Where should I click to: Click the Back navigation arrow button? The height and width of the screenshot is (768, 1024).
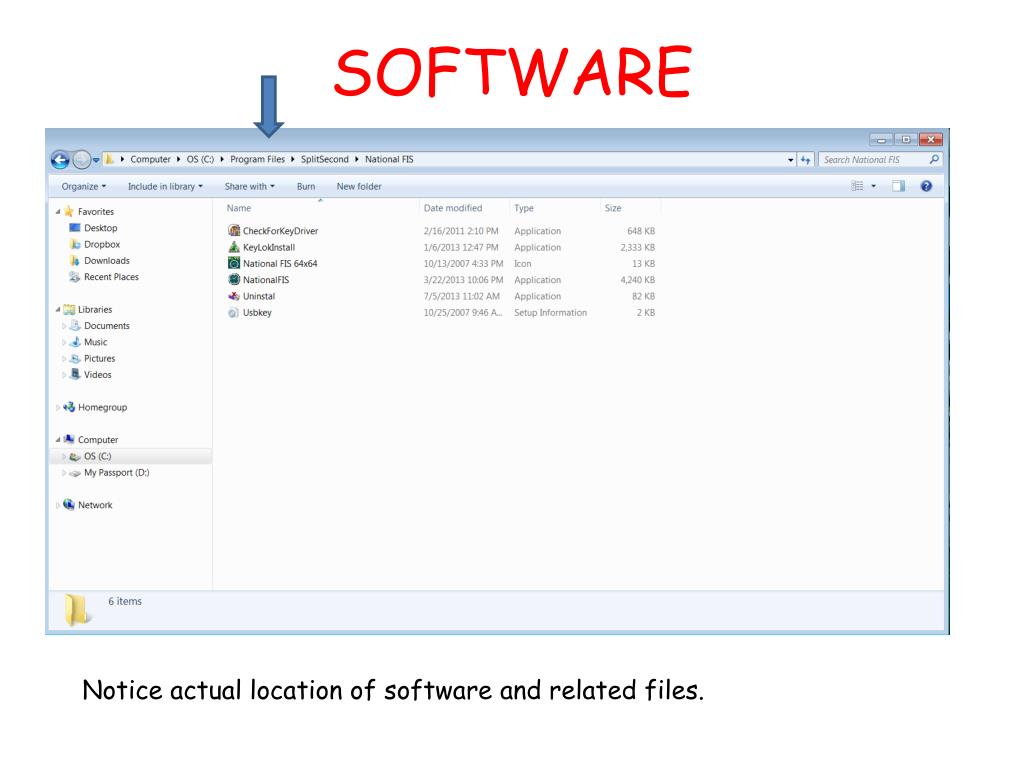point(60,159)
